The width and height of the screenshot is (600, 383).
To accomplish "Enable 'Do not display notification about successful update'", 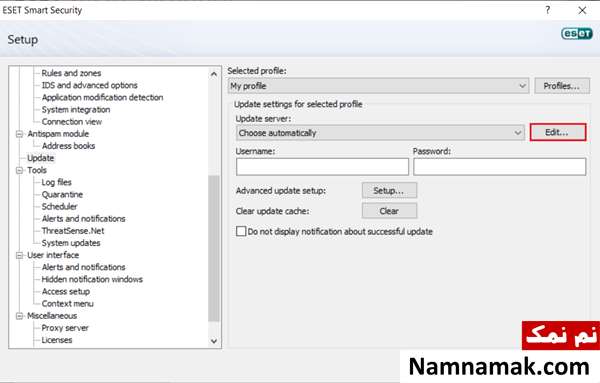I will 241,231.
